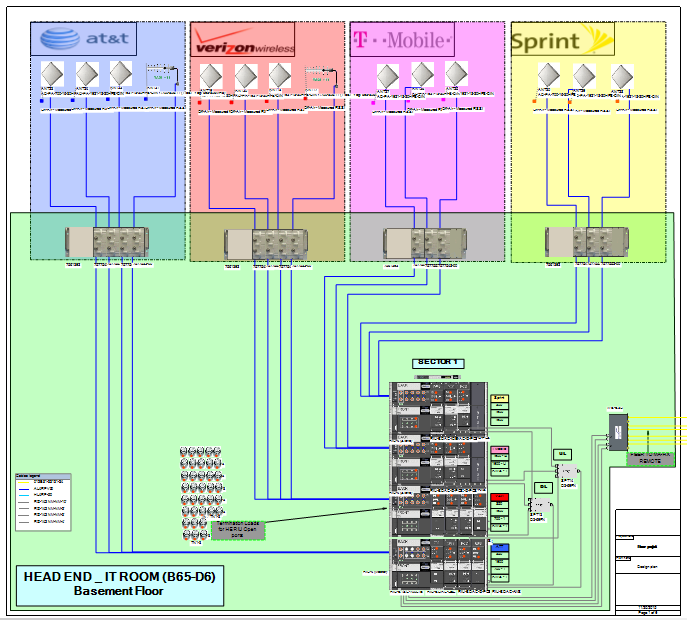The image size is (687, 620).
Task: Click blue AT&T tag beside bottom rack
Action: coord(499,547)
